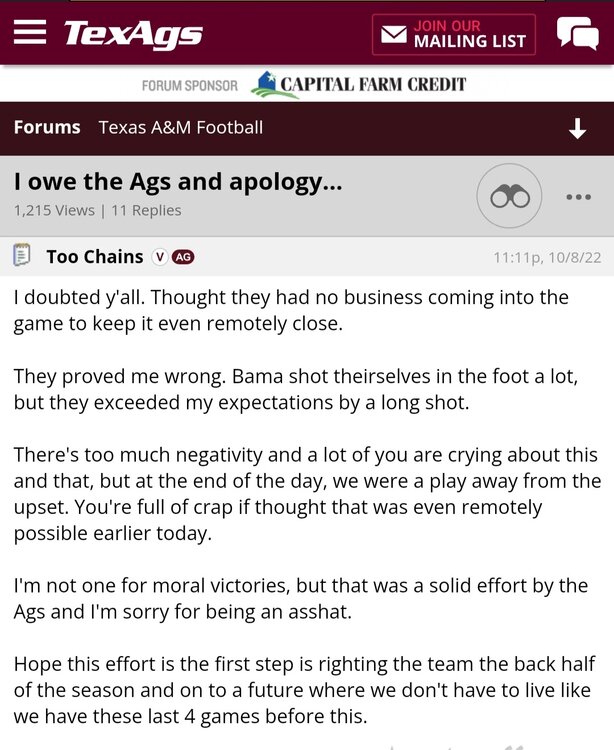Open the three-dot thread options menu
Viewport: 614px width, 750px height.
578,197
